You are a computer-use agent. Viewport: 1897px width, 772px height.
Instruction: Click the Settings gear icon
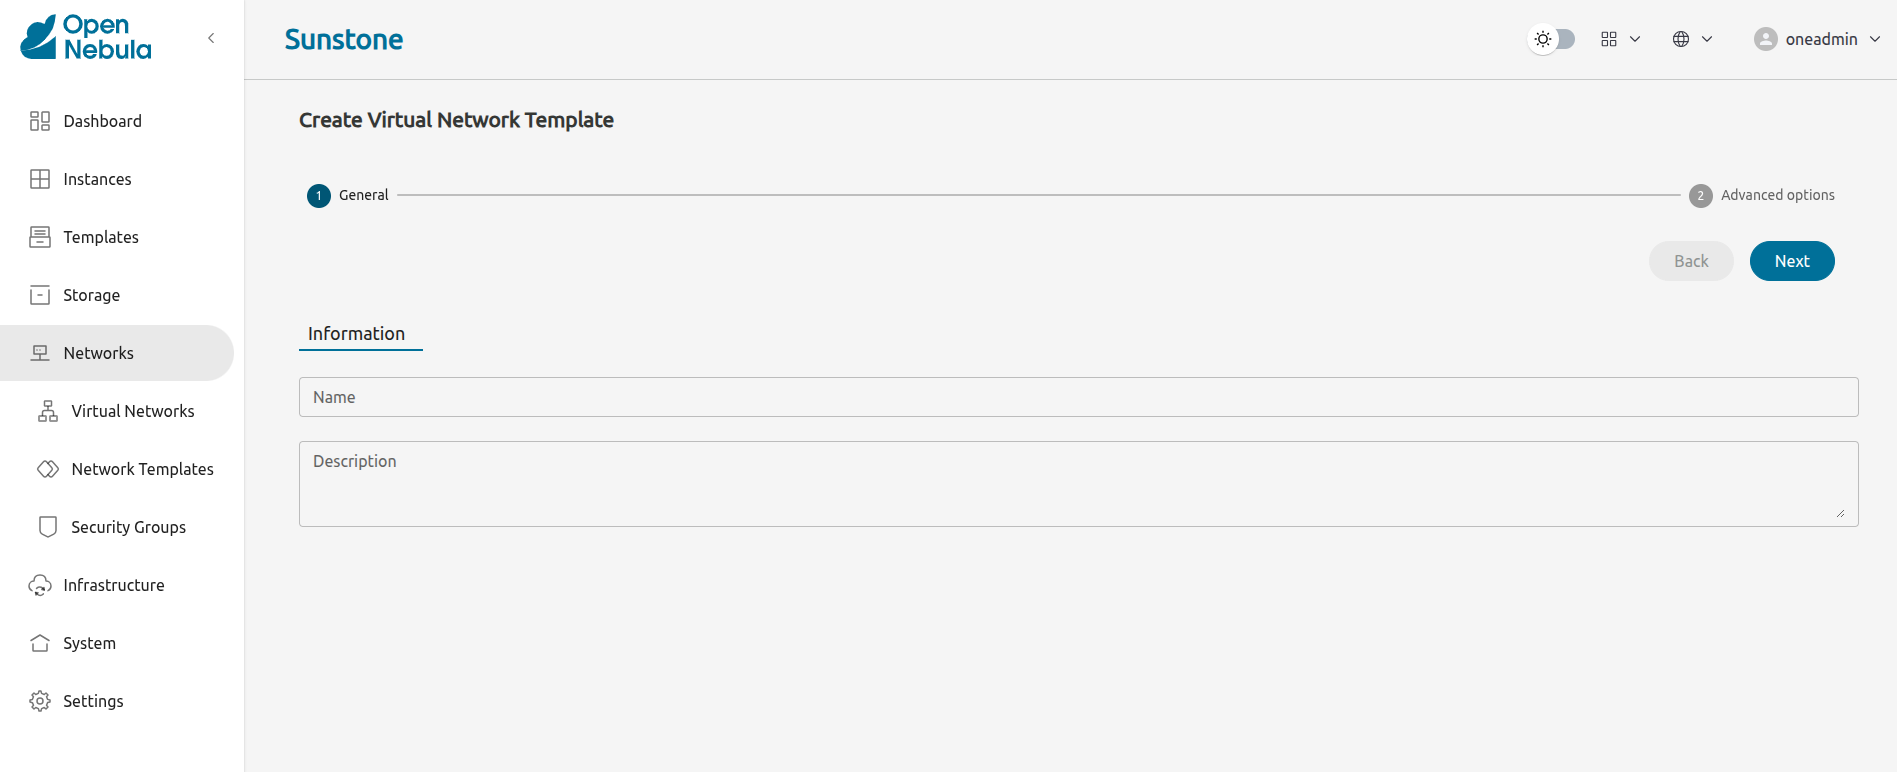click(x=40, y=701)
